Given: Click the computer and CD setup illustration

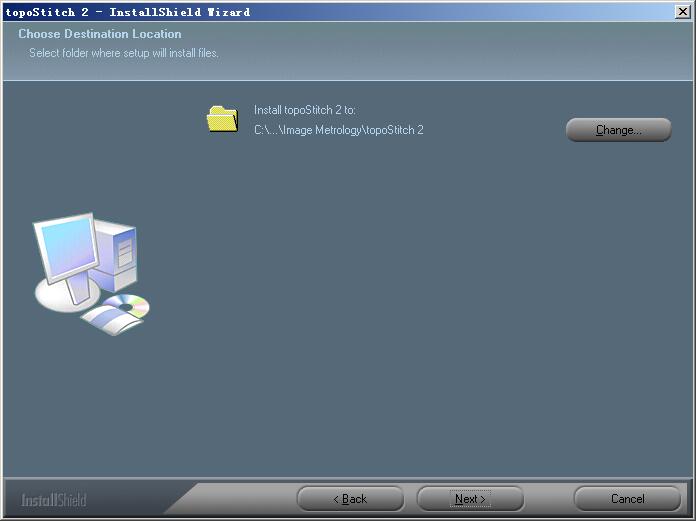Looking at the screenshot, I should click(92, 273).
